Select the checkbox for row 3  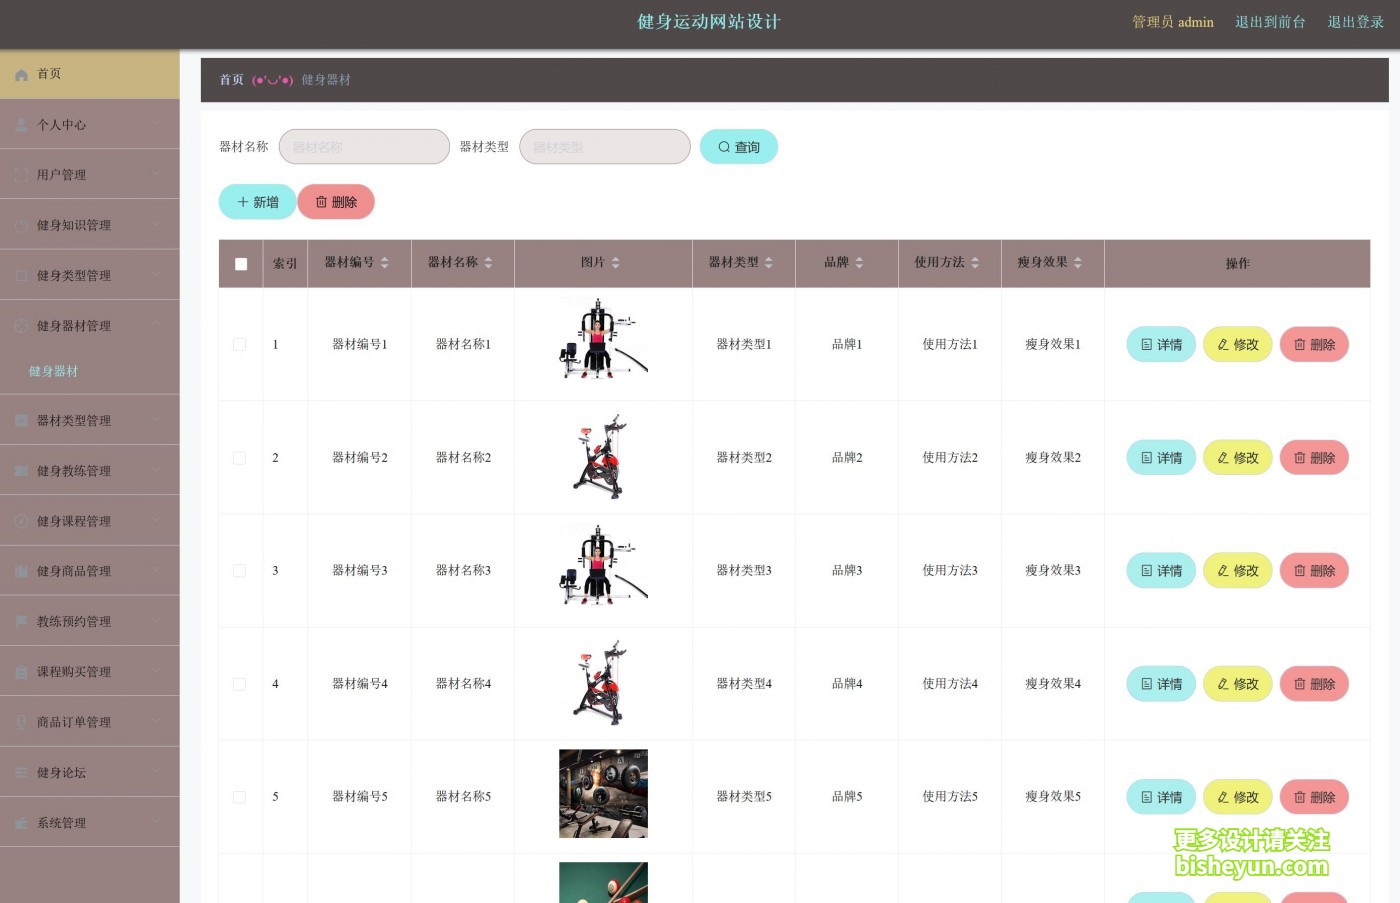[x=240, y=571]
